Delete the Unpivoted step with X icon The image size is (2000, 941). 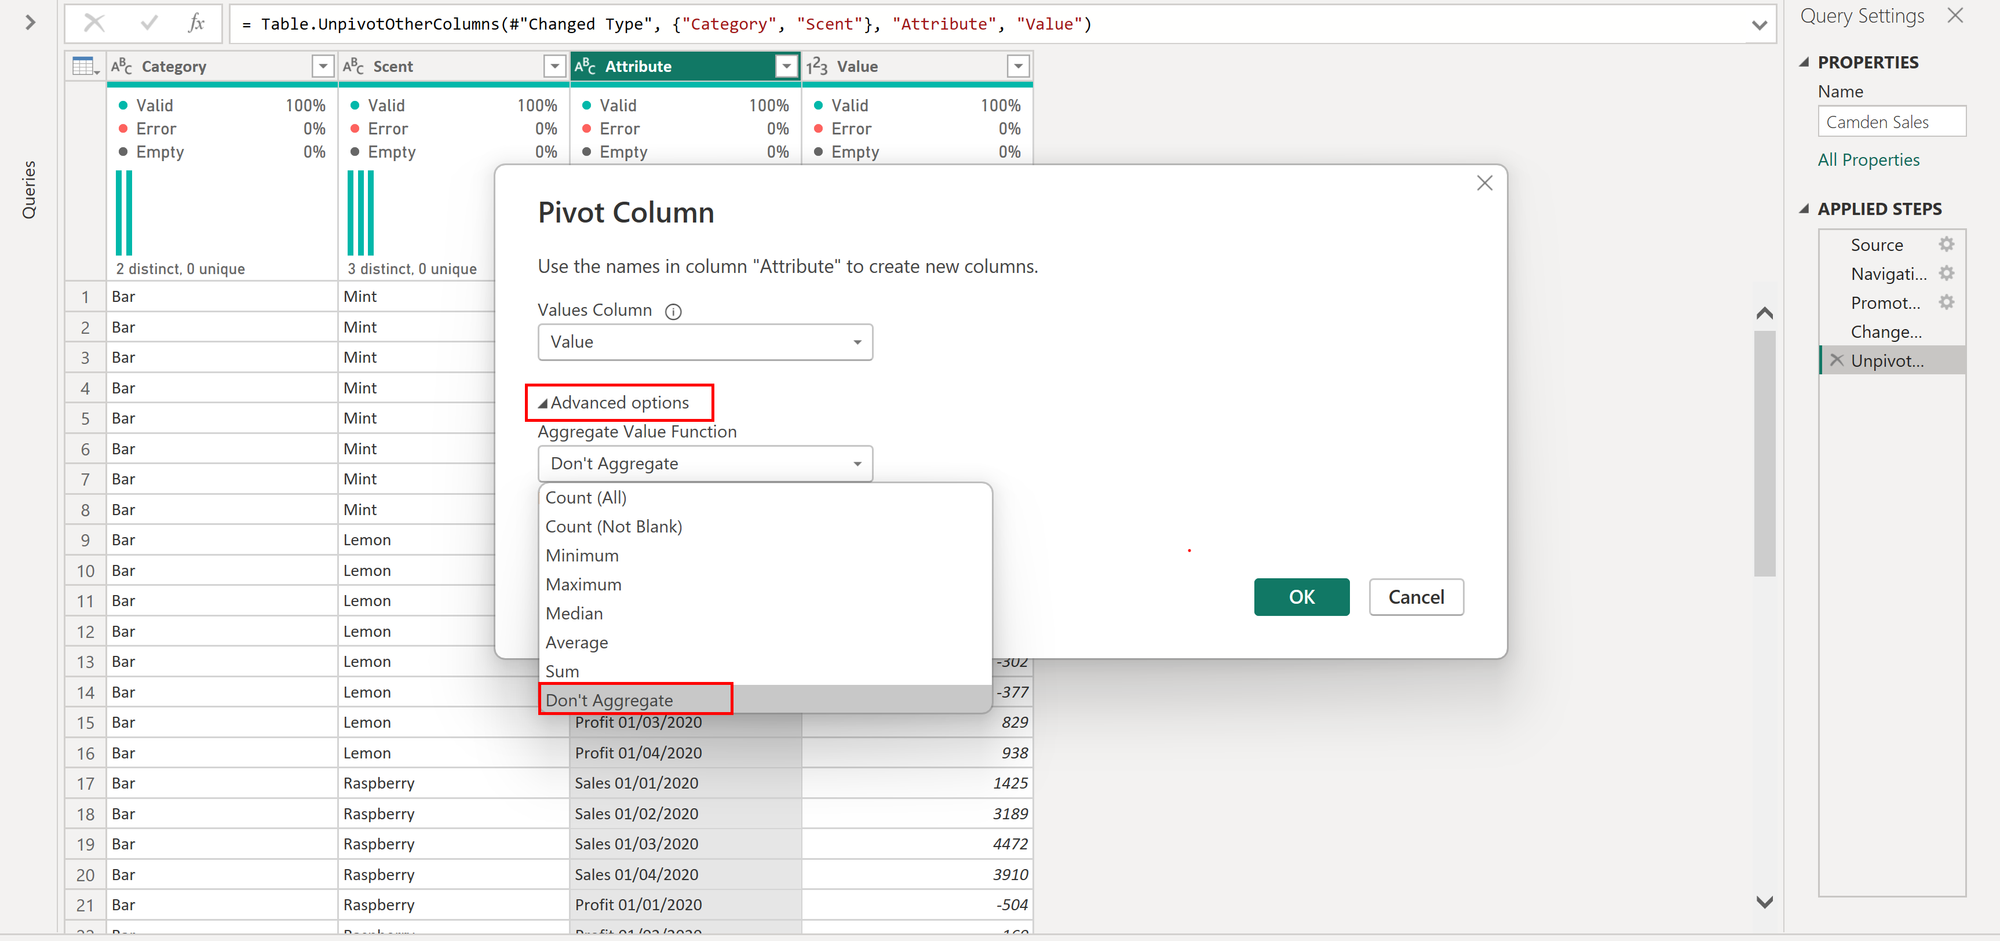pos(1836,360)
